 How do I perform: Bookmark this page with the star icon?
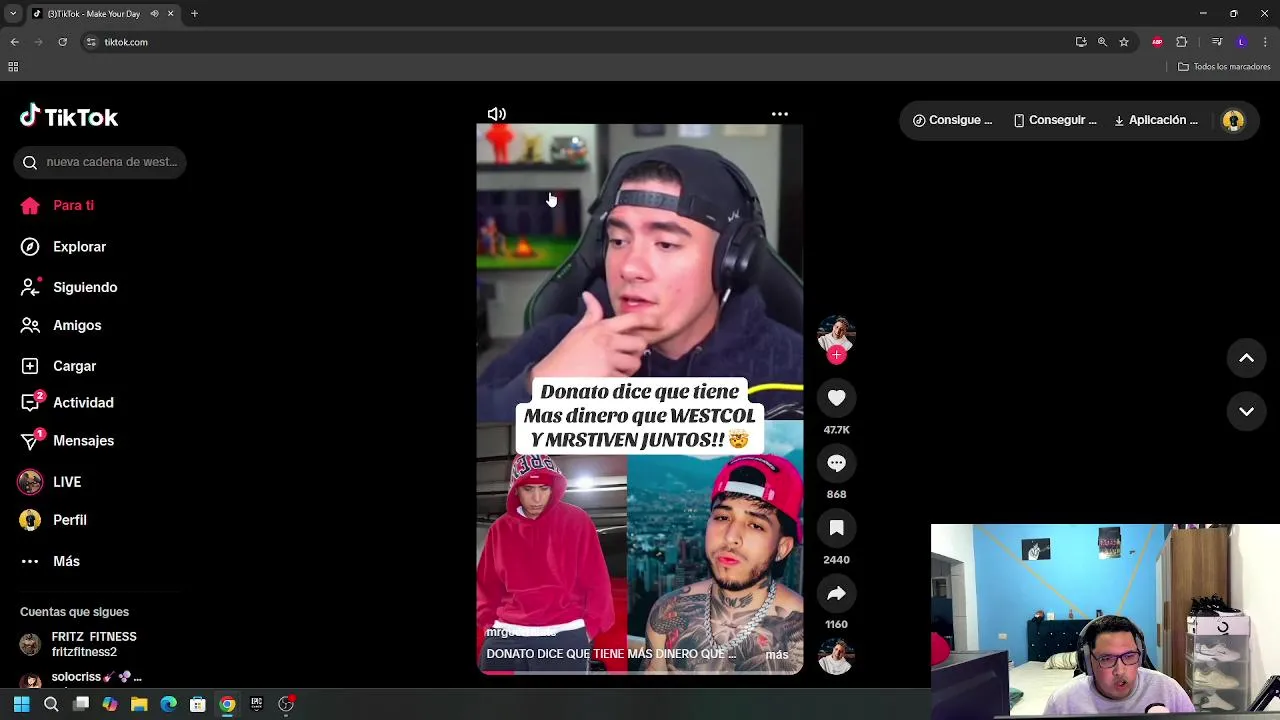1124,42
